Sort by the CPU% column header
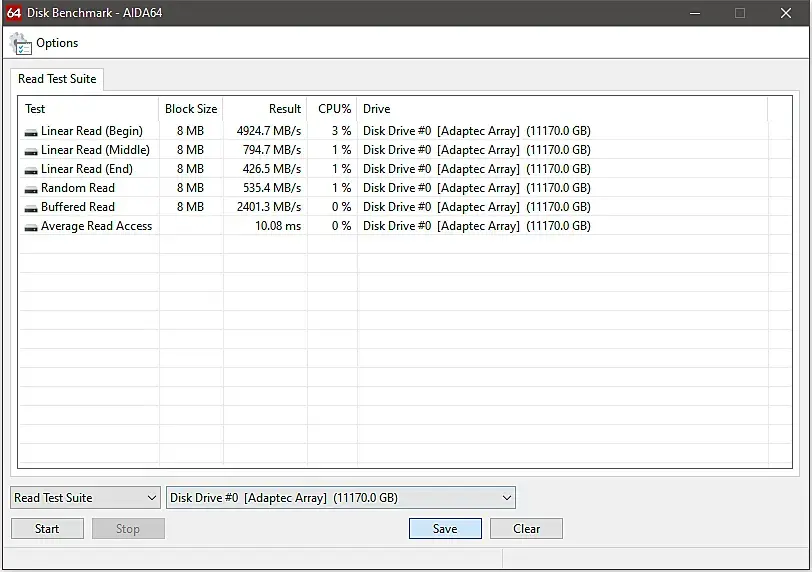This screenshot has height=572, width=812. (332, 109)
